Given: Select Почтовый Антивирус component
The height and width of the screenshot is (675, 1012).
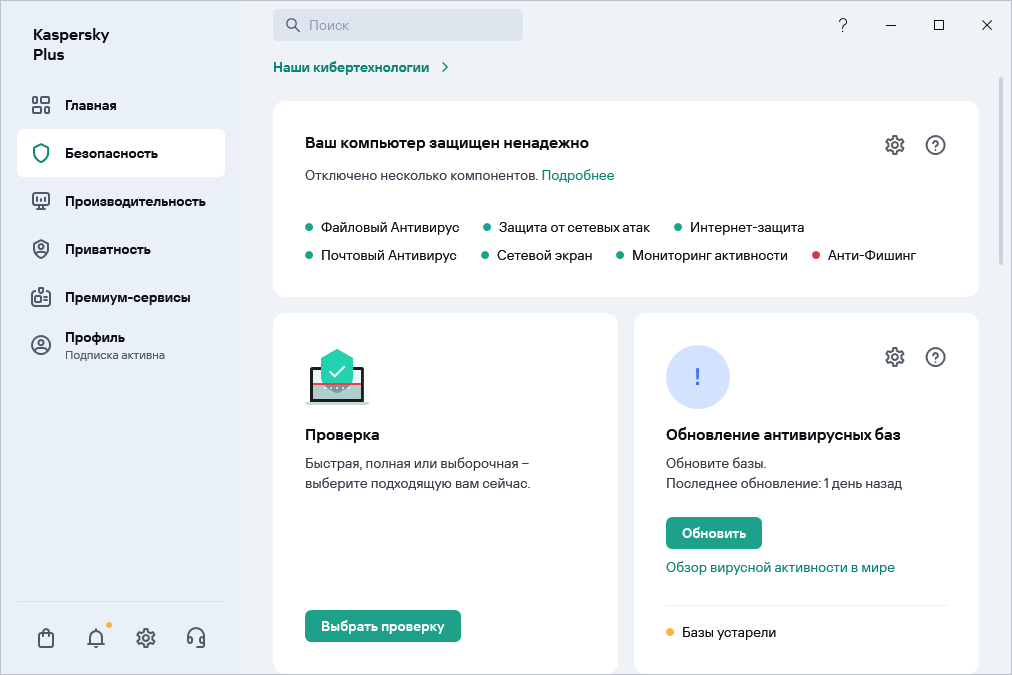Looking at the screenshot, I should (x=381, y=256).
